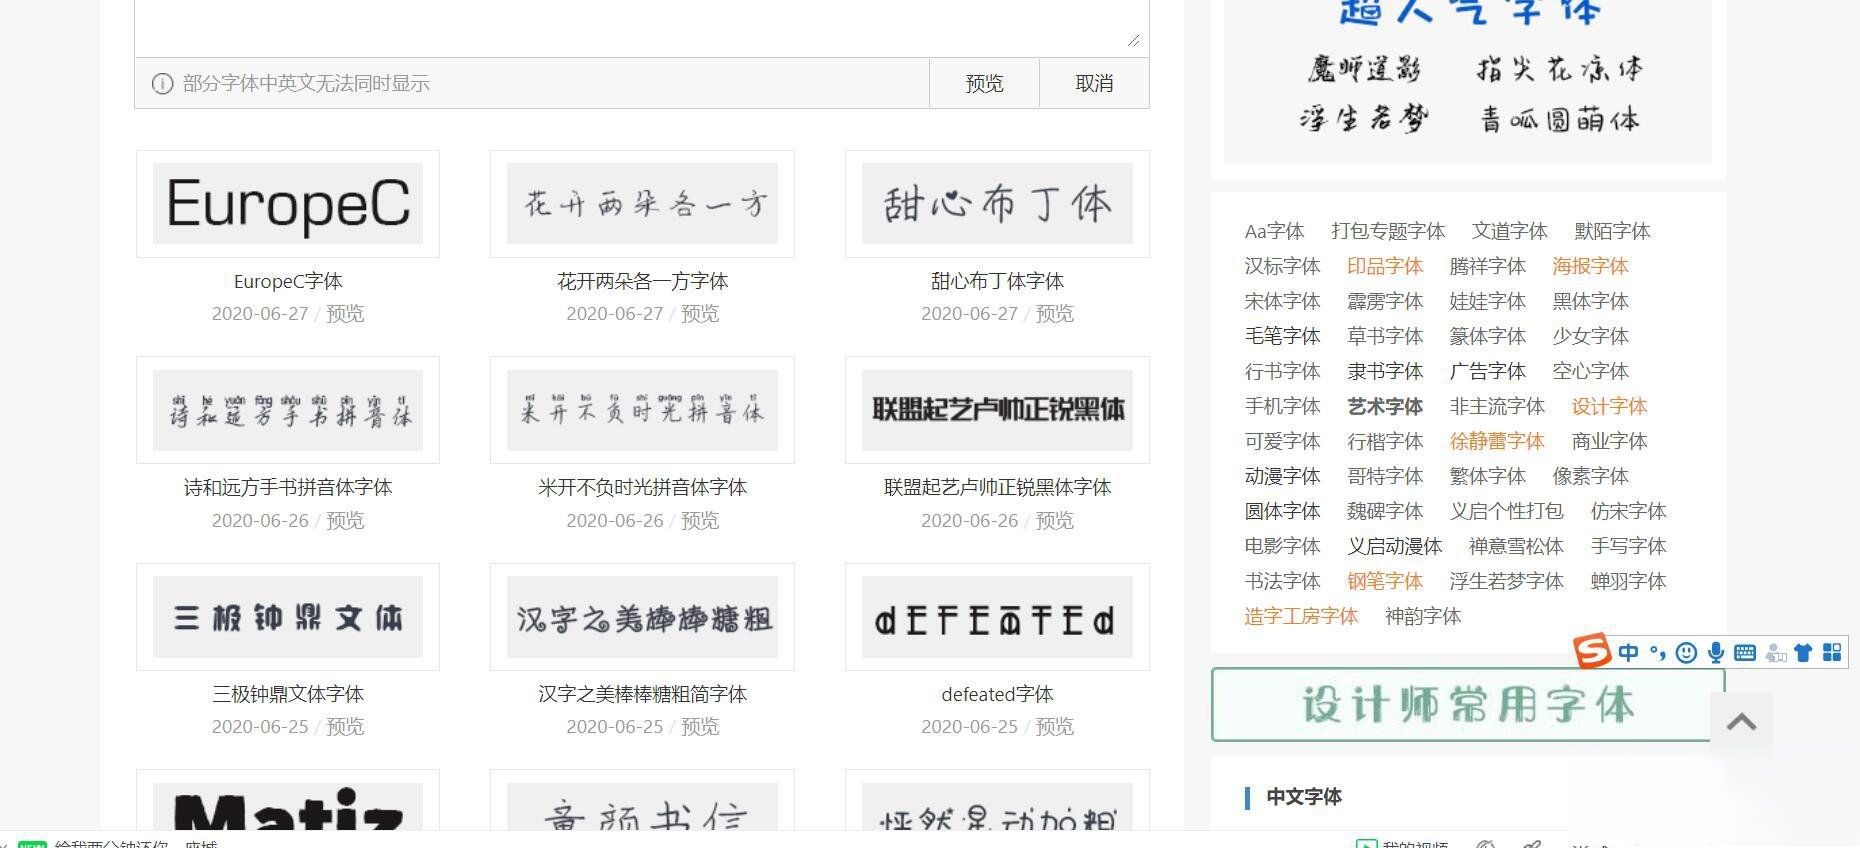The height and width of the screenshot is (848, 1860).
Task: Toggle punctuation mode in Sogou bar
Action: (x=1657, y=653)
